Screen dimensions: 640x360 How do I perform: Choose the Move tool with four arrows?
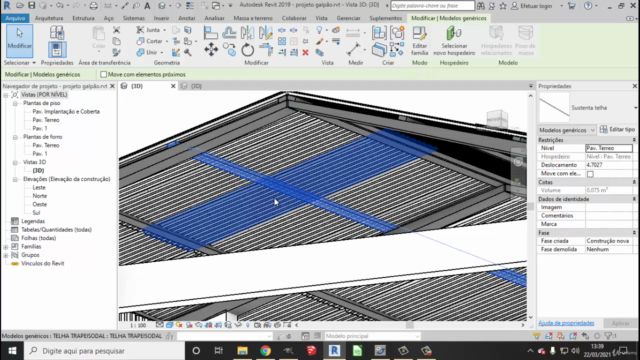pos(211,50)
